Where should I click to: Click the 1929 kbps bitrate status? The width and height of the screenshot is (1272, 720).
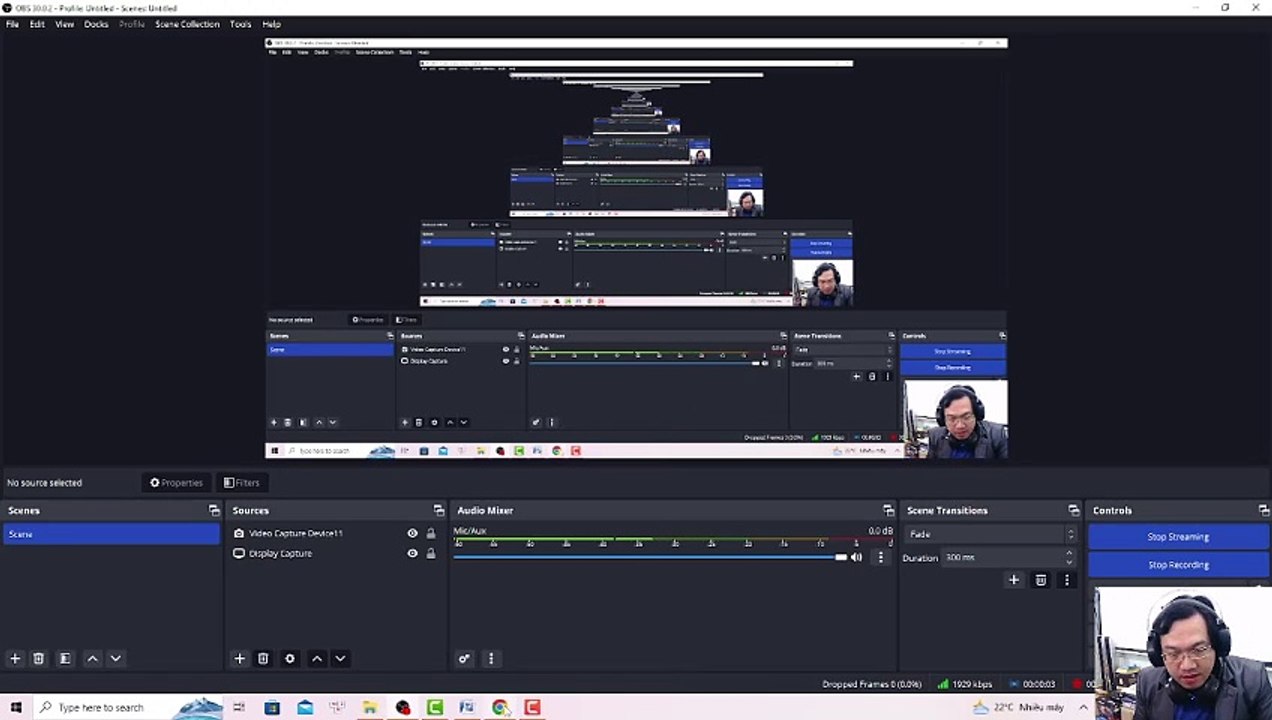[x=964, y=684]
